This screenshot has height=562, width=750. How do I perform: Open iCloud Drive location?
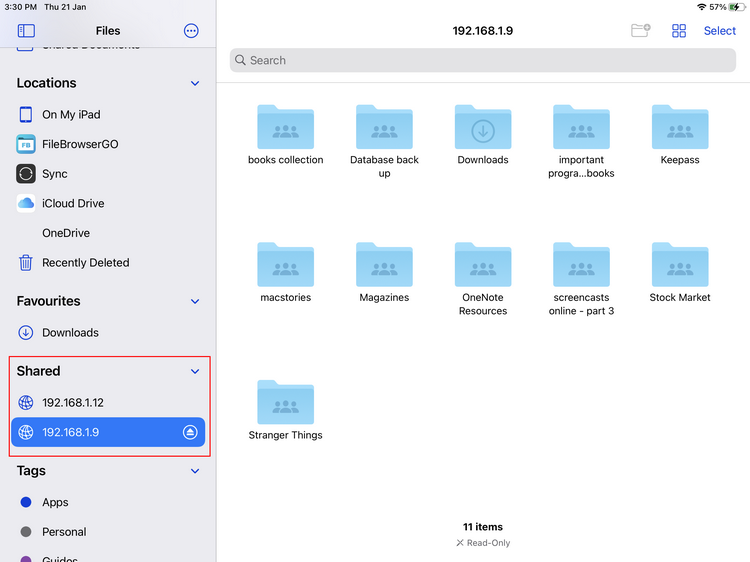pos(108,203)
